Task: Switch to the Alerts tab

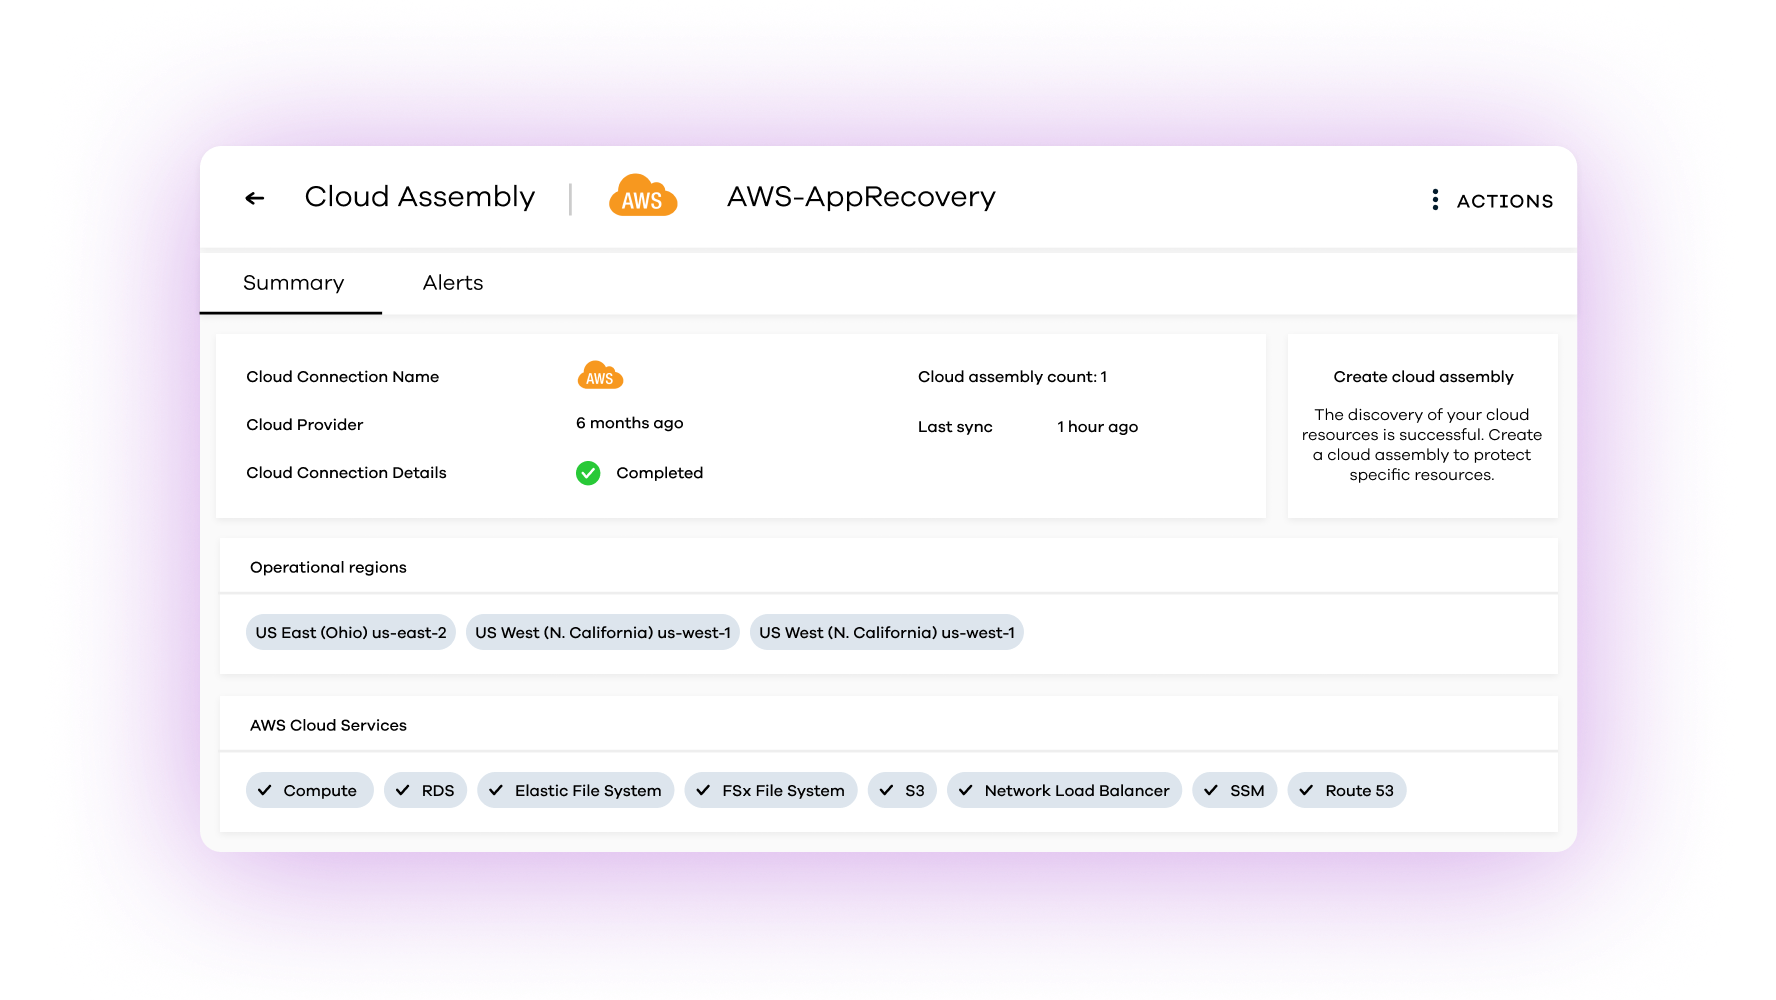Action: click(453, 283)
